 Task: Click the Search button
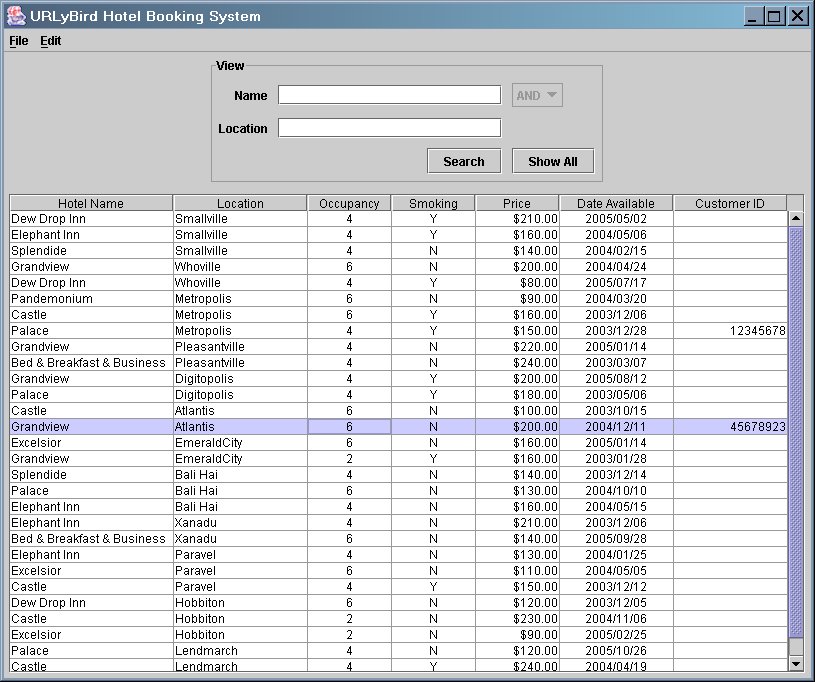[464, 161]
